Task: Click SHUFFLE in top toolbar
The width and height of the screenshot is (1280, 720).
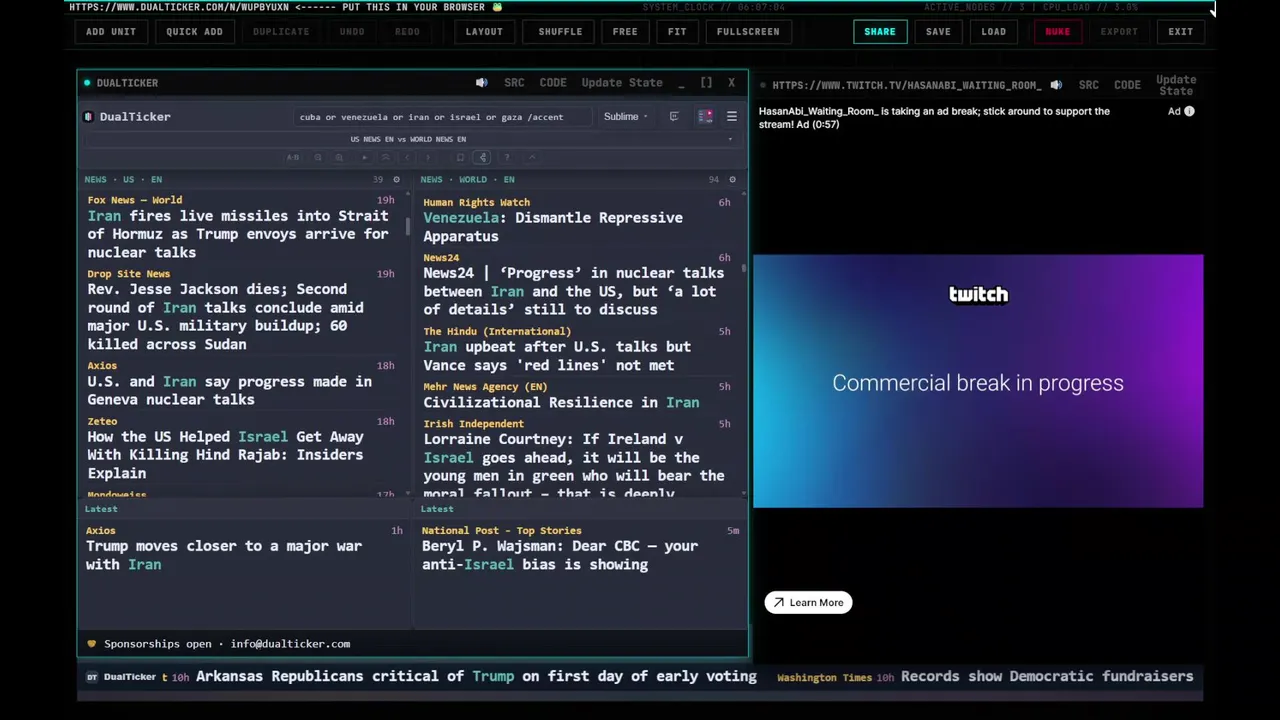Action: tap(560, 31)
